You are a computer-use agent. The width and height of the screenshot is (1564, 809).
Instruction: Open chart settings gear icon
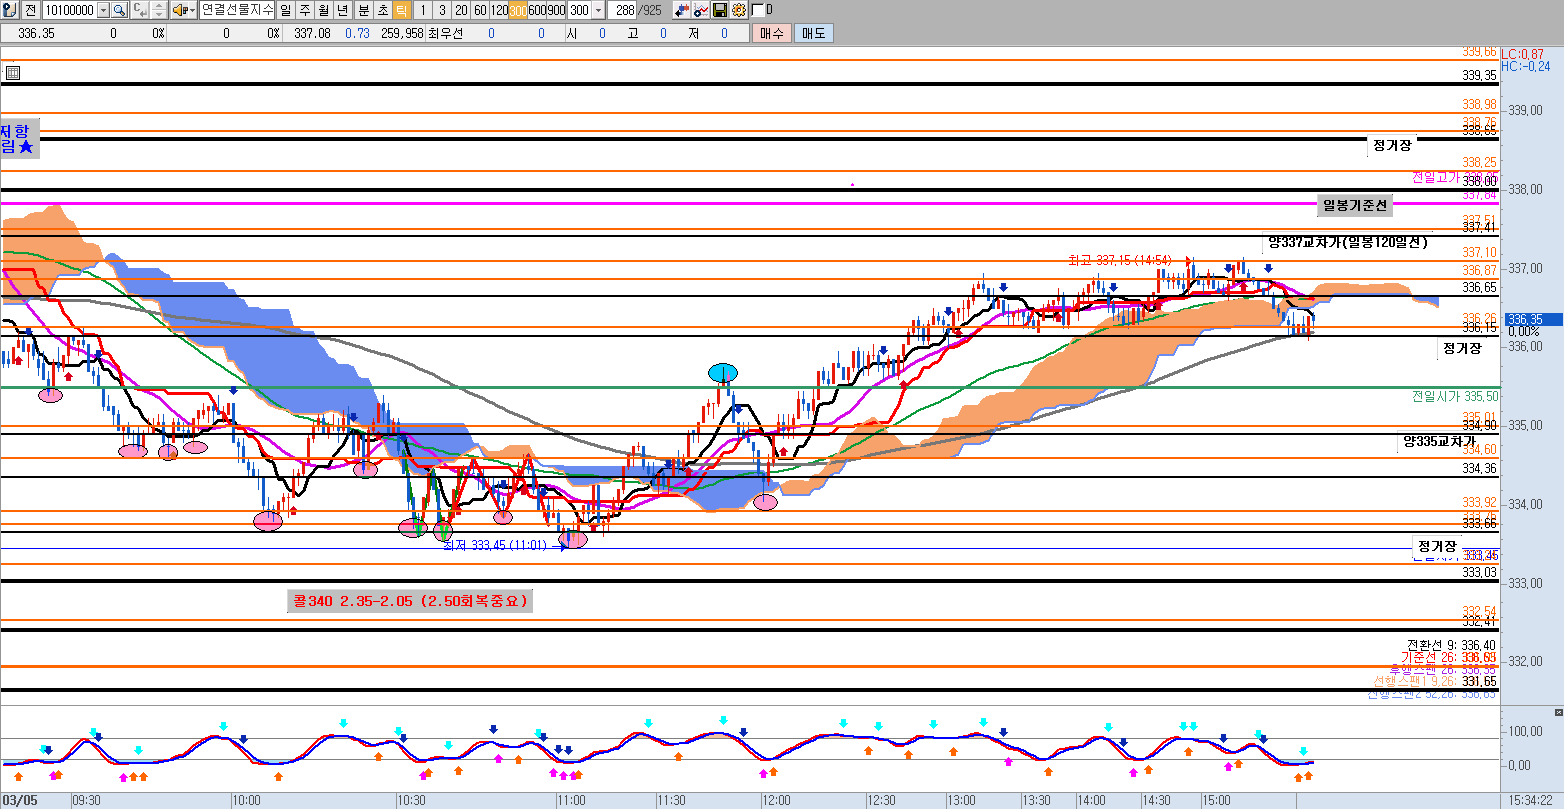pos(739,10)
